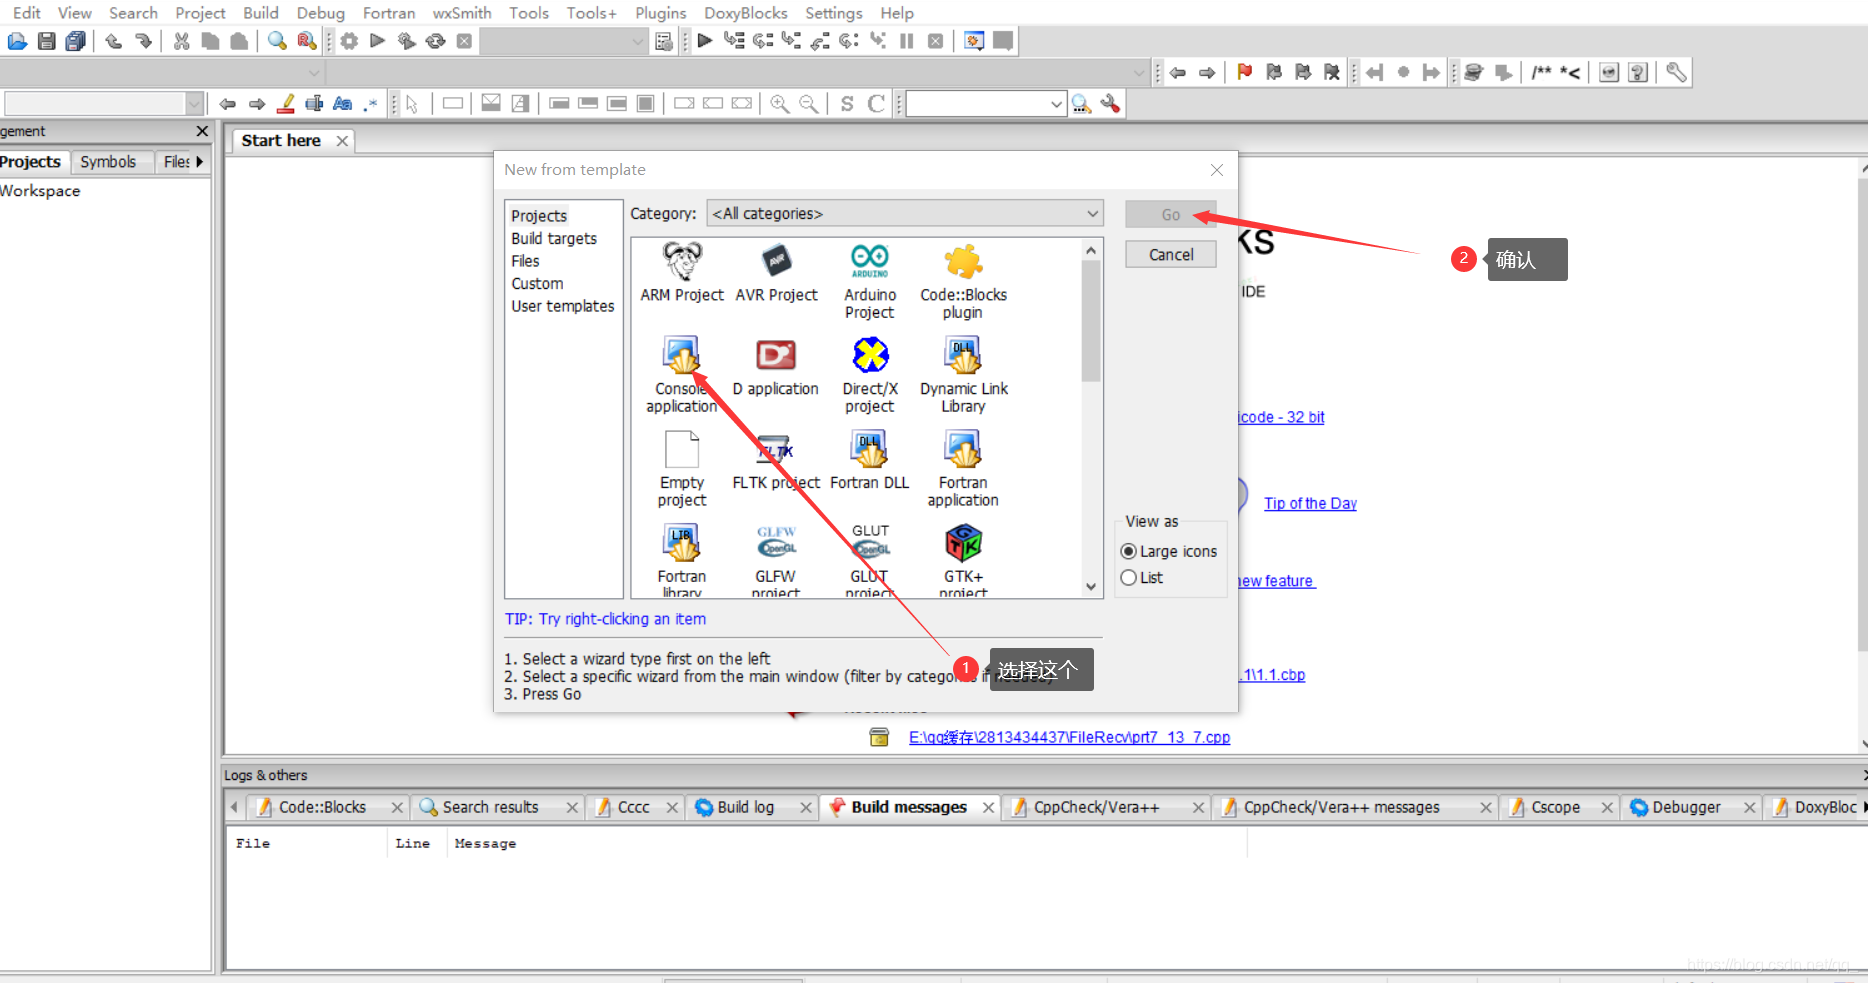Image resolution: width=1868 pixels, height=983 pixels.
Task: Switch to the Build log tab
Action: [746, 807]
